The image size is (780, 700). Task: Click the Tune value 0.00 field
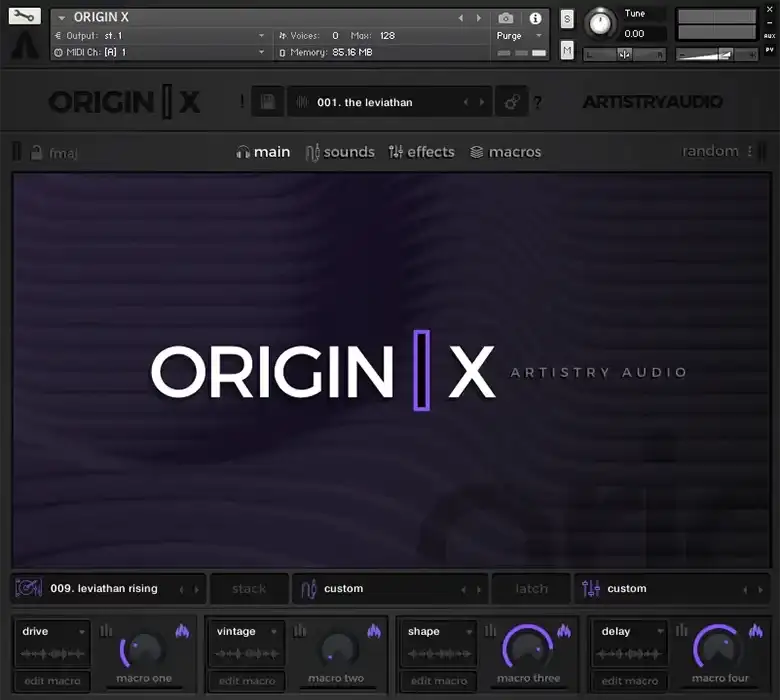(x=643, y=34)
